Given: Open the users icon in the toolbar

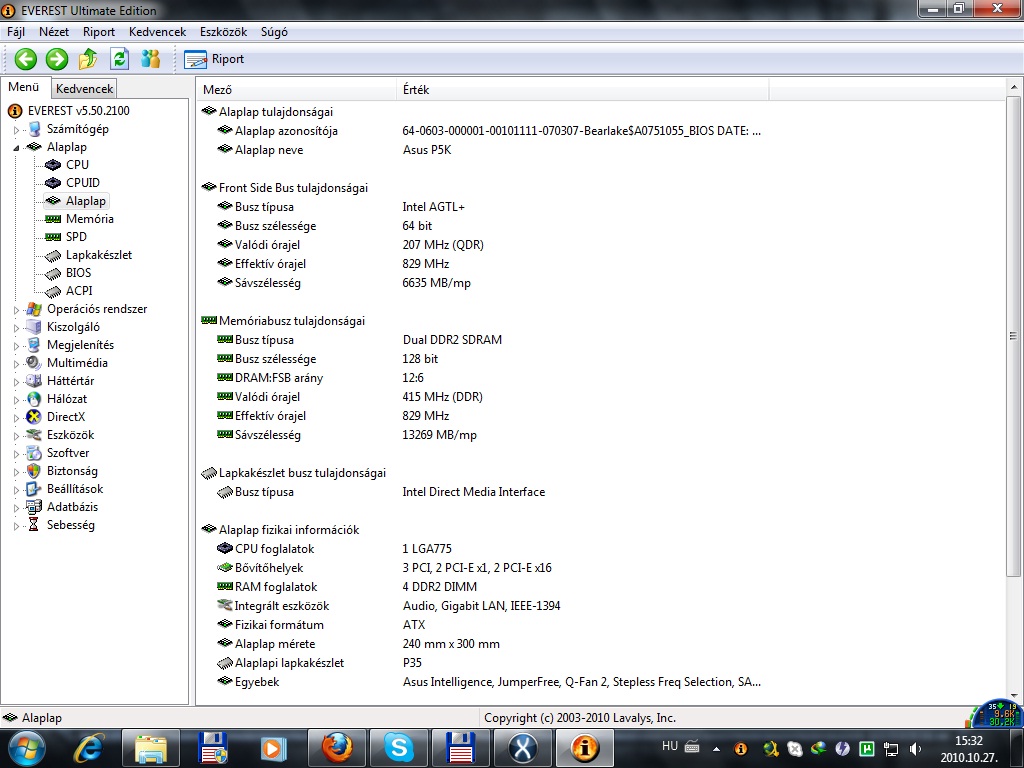Looking at the screenshot, I should click(151, 59).
